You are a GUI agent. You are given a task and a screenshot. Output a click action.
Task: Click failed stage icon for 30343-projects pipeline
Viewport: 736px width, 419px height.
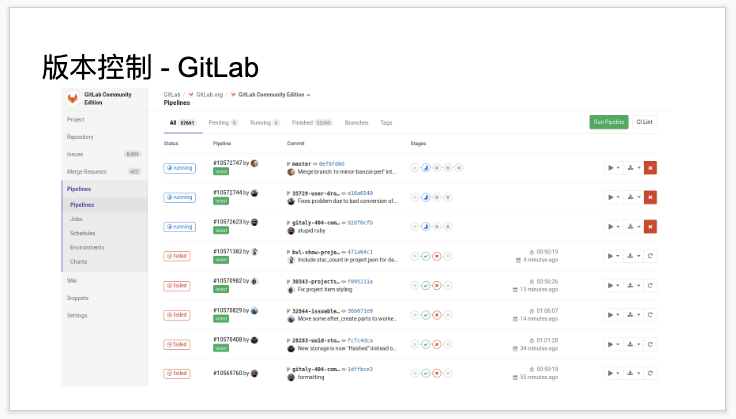point(437,285)
